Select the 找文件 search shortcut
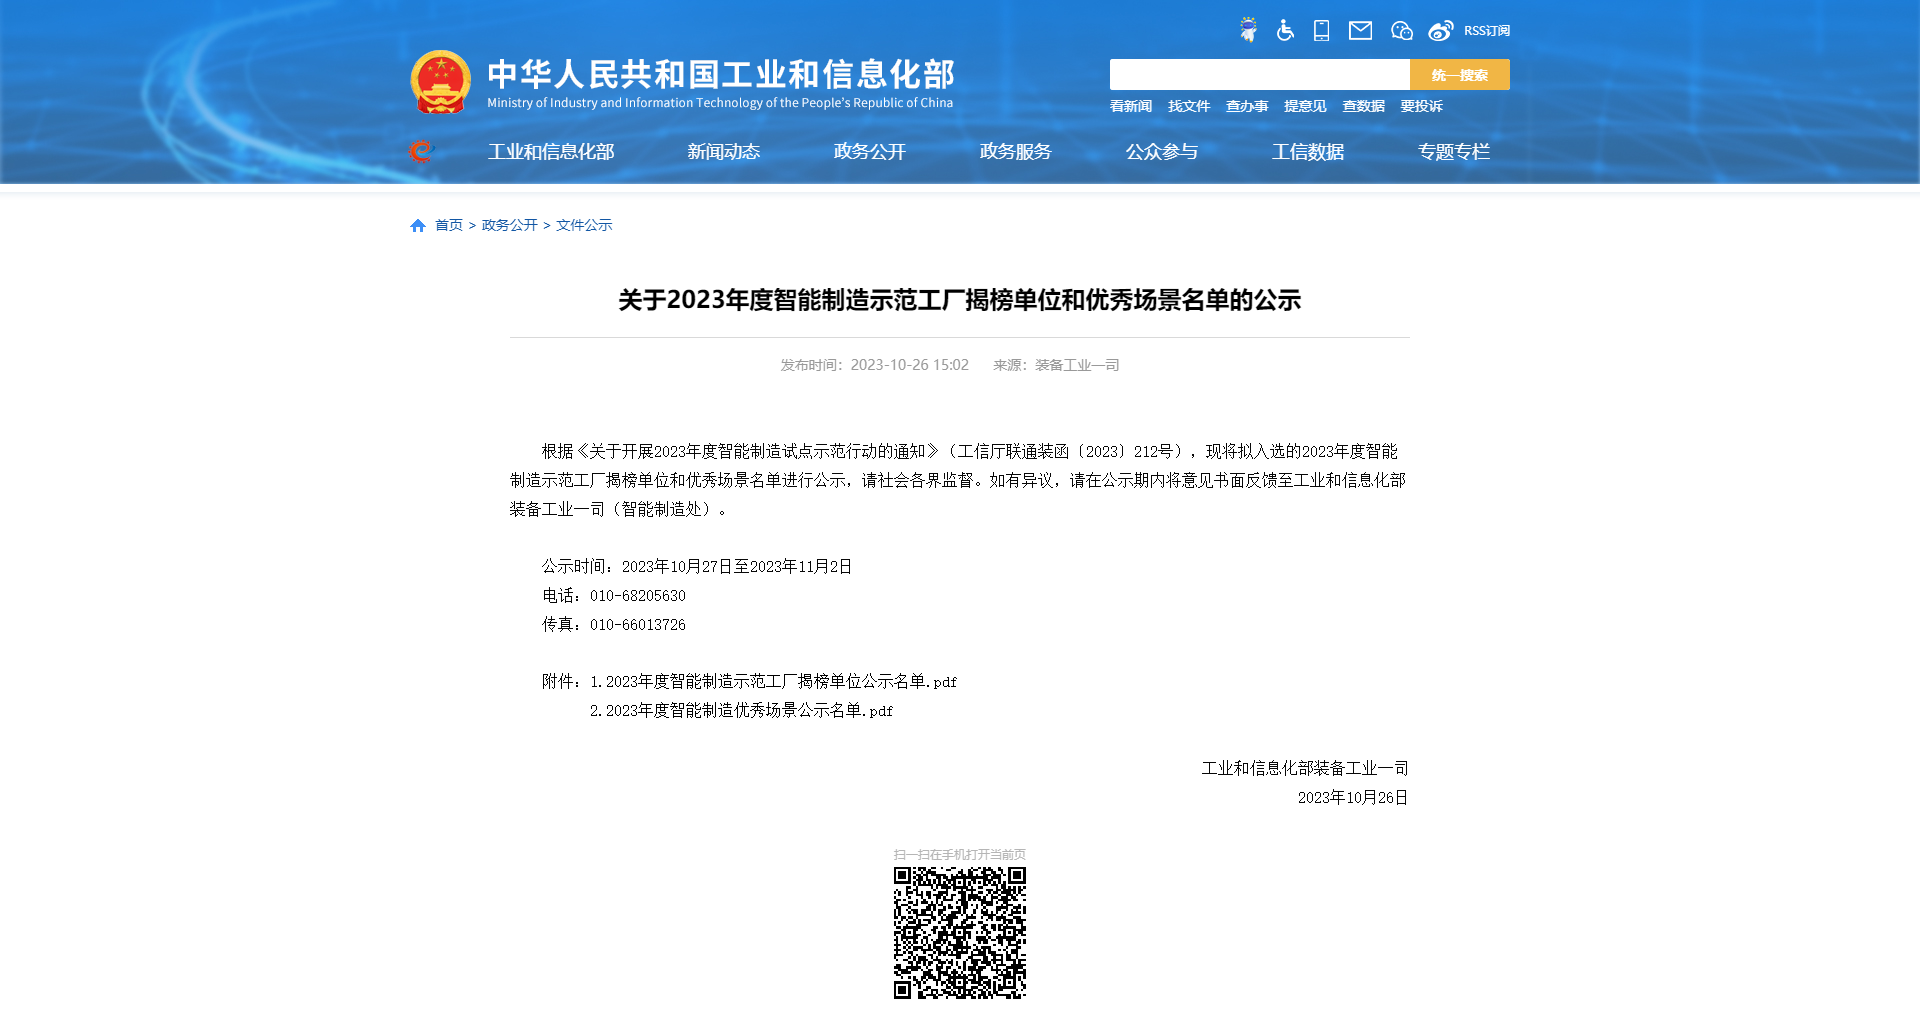 click(1189, 106)
